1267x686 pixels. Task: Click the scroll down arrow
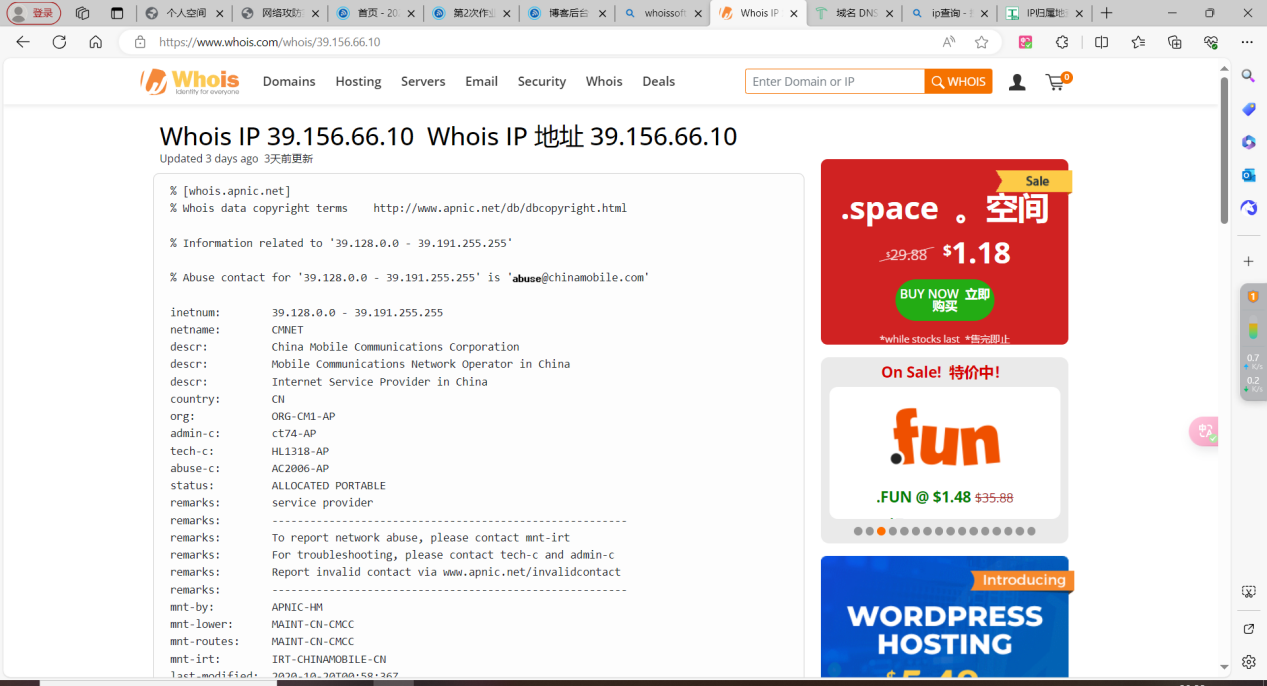[x=1224, y=667]
